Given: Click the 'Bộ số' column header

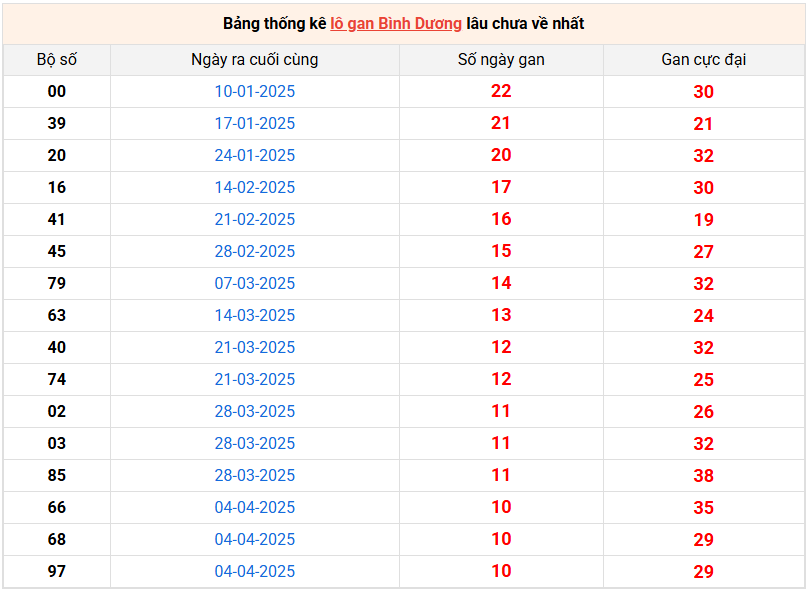Looking at the screenshot, I should click(x=57, y=60).
